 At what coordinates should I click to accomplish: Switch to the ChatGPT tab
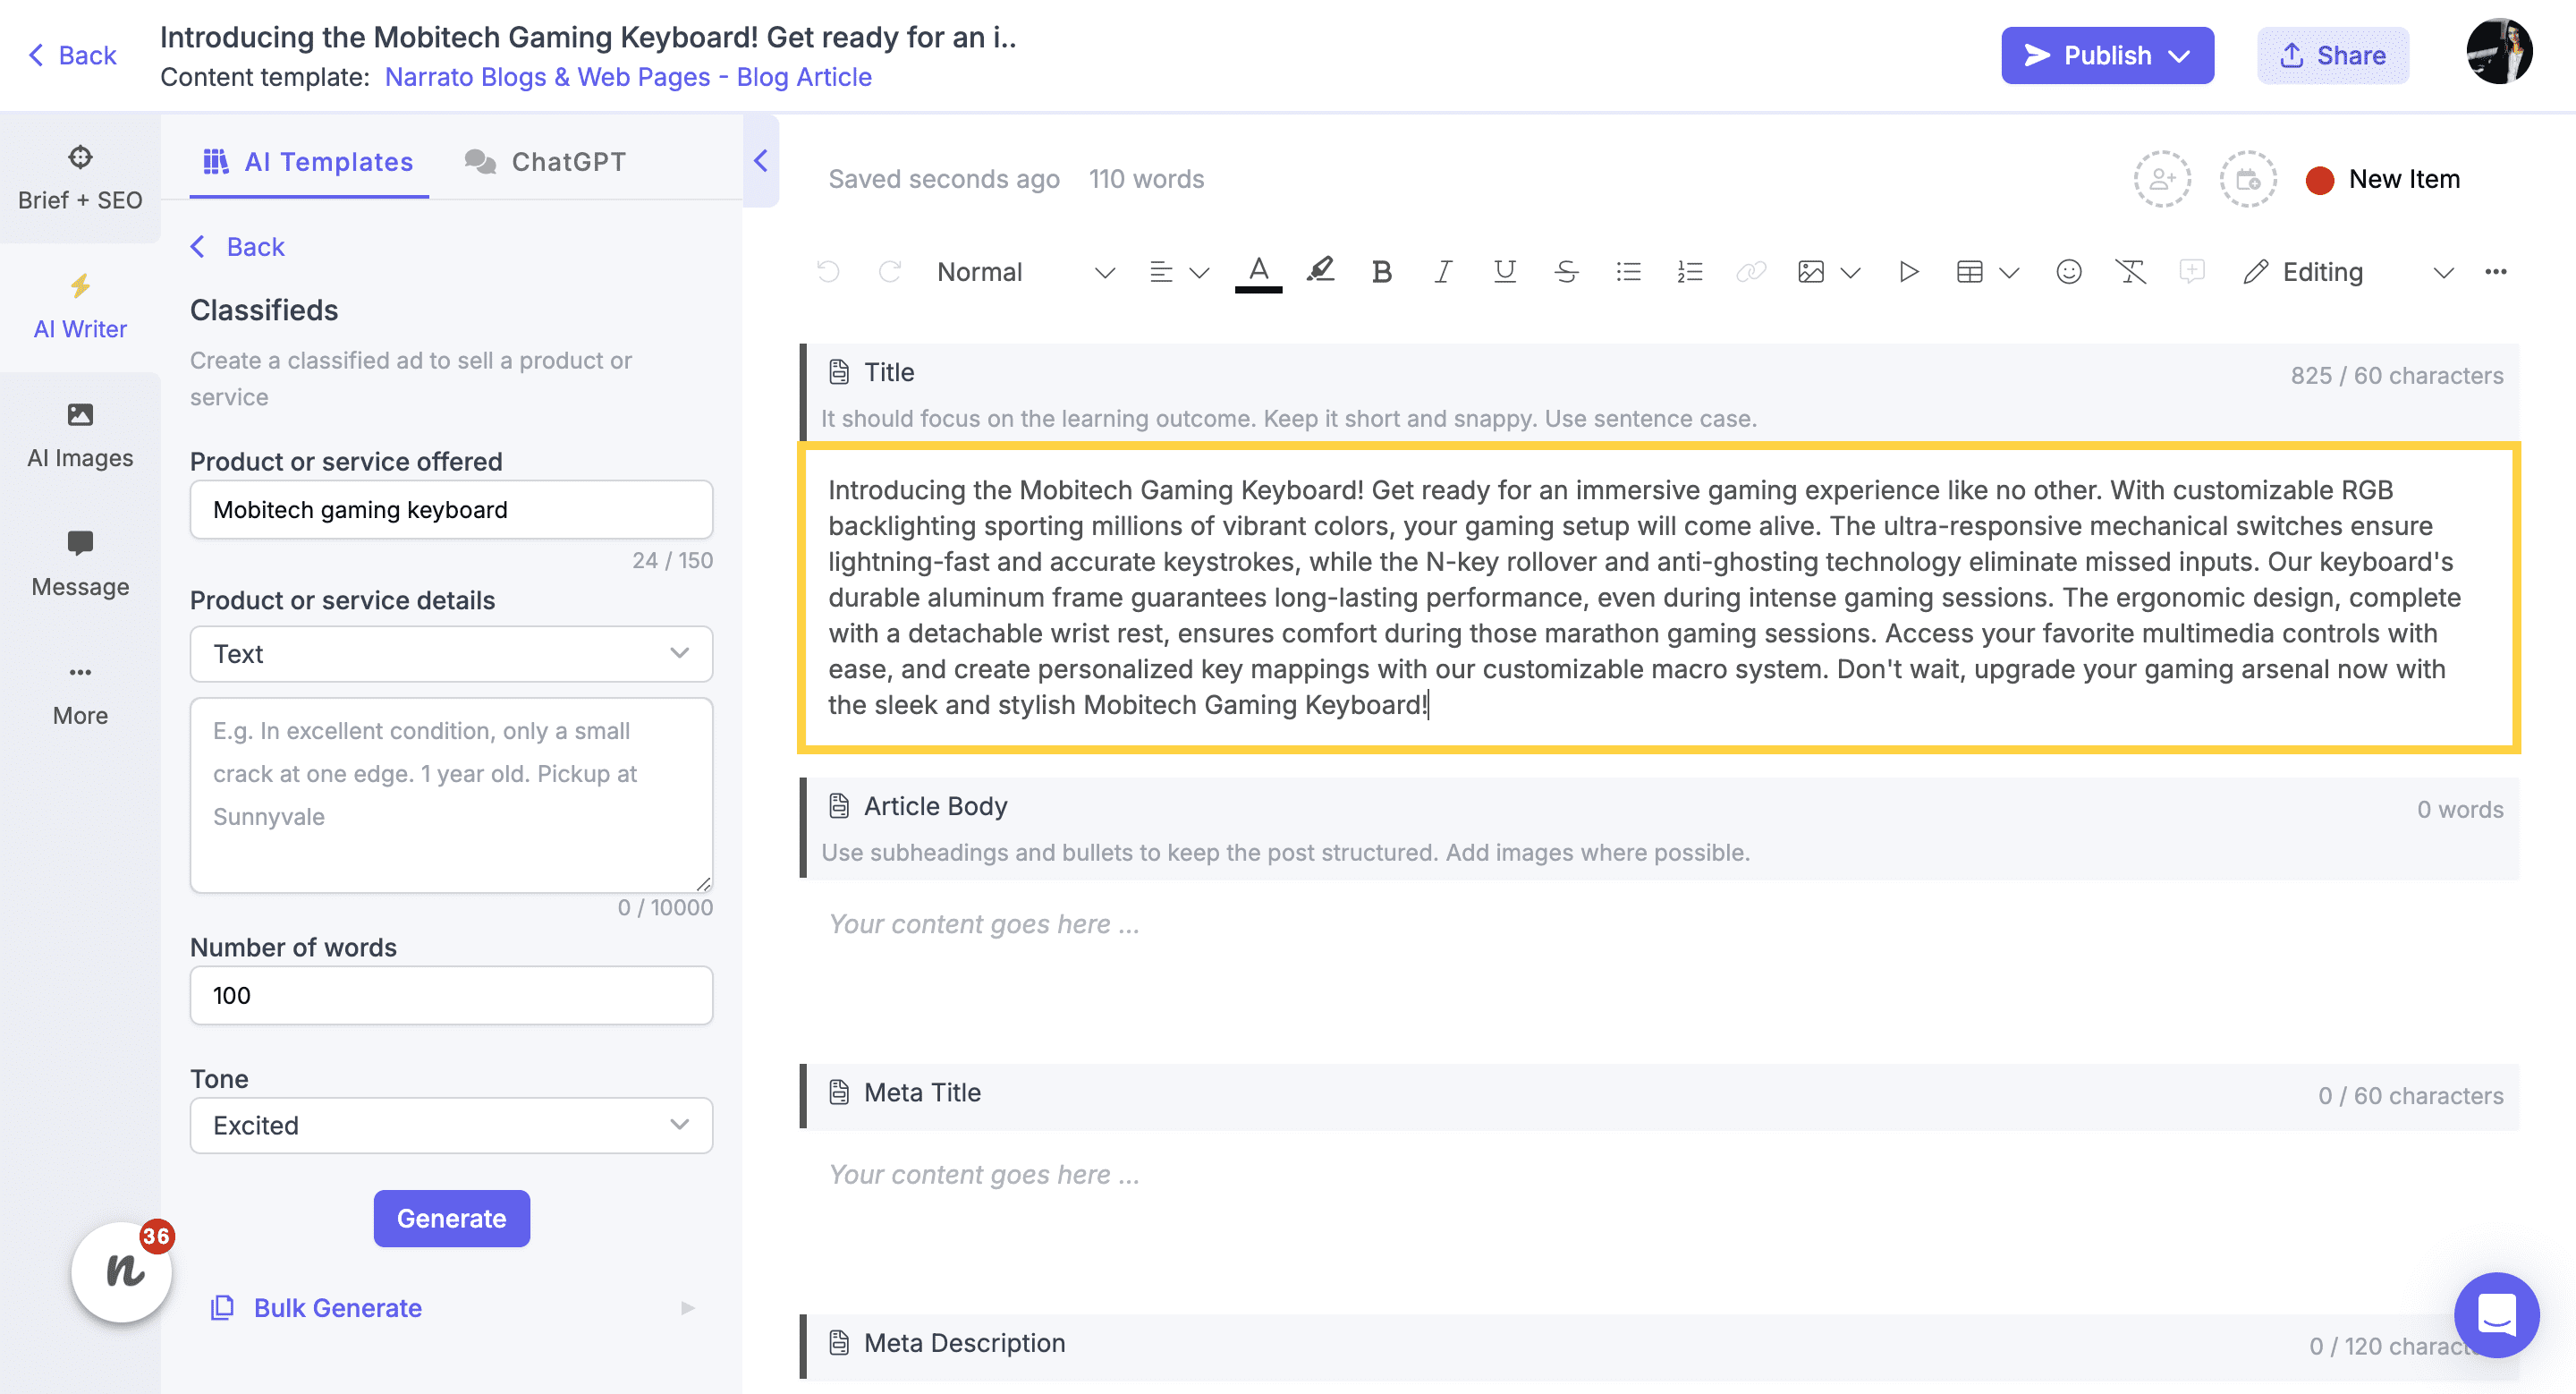[x=546, y=161]
